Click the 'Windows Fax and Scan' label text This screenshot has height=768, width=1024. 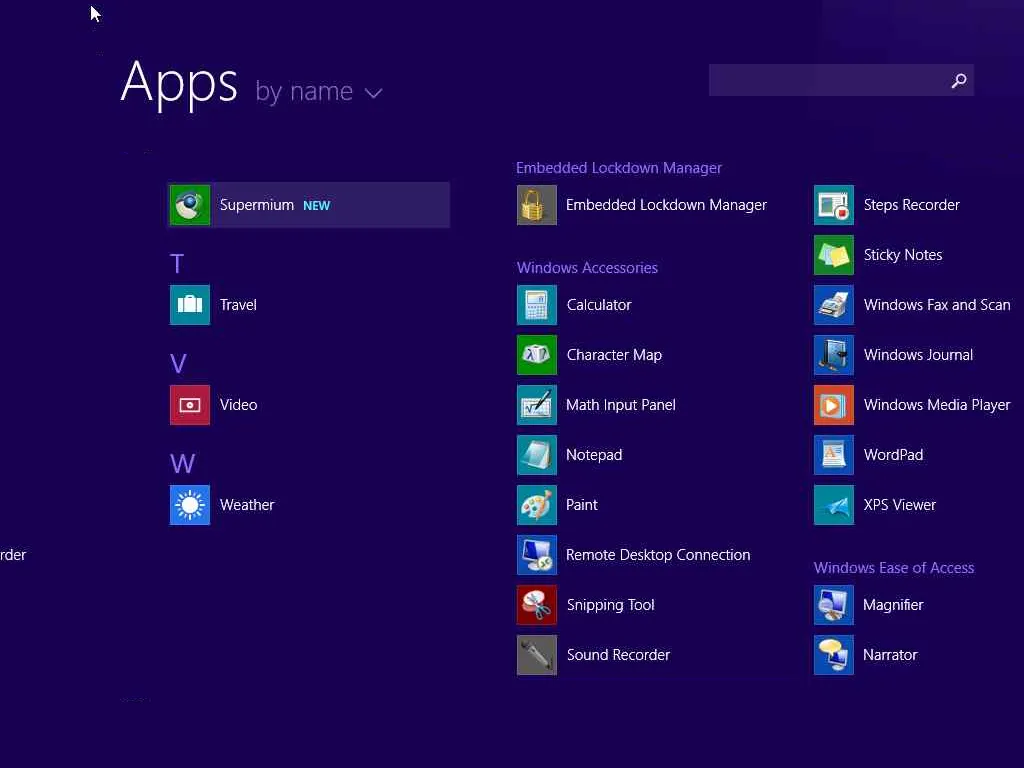click(x=936, y=305)
